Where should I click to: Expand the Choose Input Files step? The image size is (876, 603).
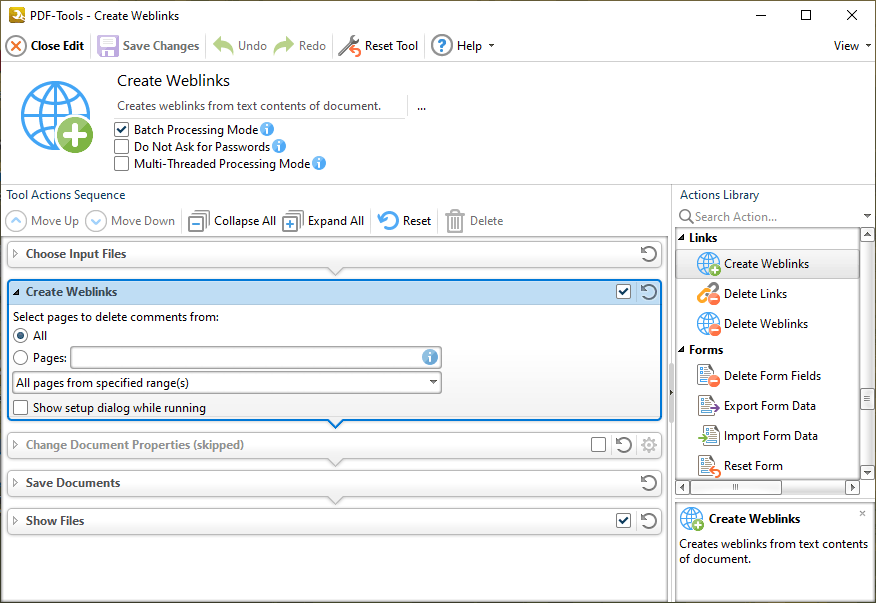[x=15, y=254]
